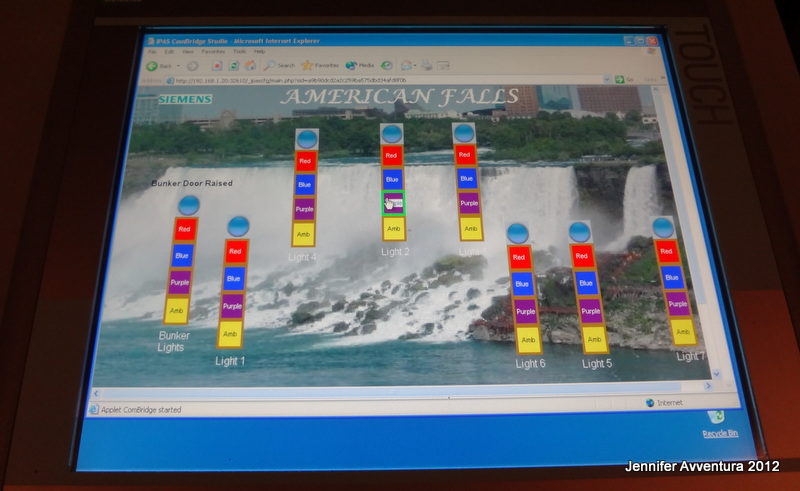
Task: Select Red color for Light 2
Action: 392,156
